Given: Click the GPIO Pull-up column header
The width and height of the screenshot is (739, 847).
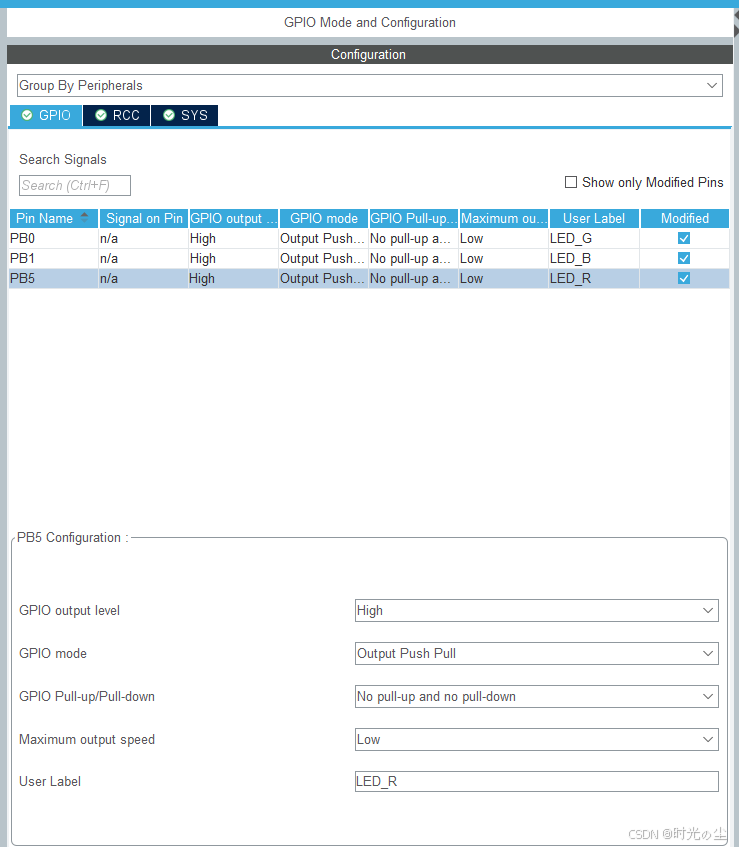Looking at the screenshot, I should point(414,218).
